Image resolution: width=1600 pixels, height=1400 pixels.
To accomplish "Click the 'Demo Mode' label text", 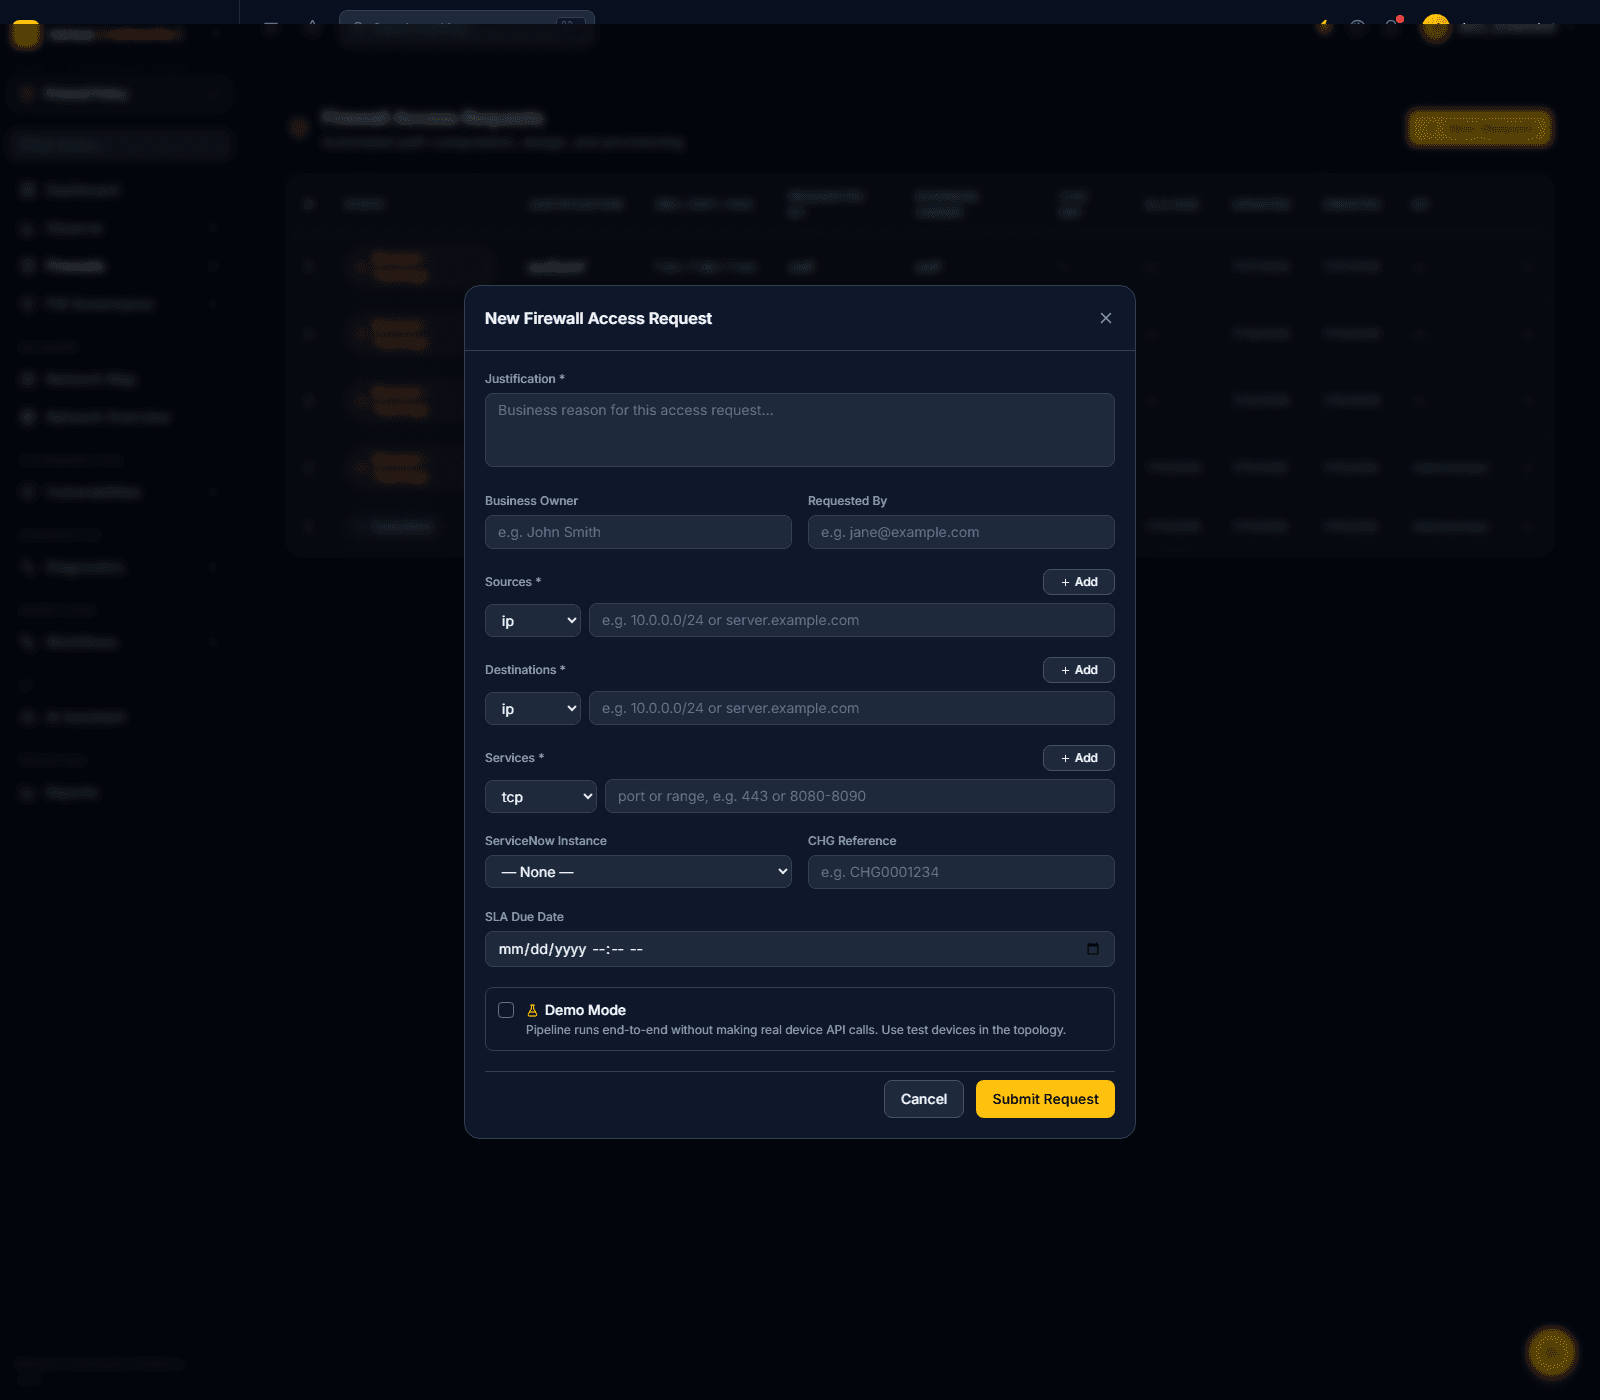I will (x=585, y=1010).
